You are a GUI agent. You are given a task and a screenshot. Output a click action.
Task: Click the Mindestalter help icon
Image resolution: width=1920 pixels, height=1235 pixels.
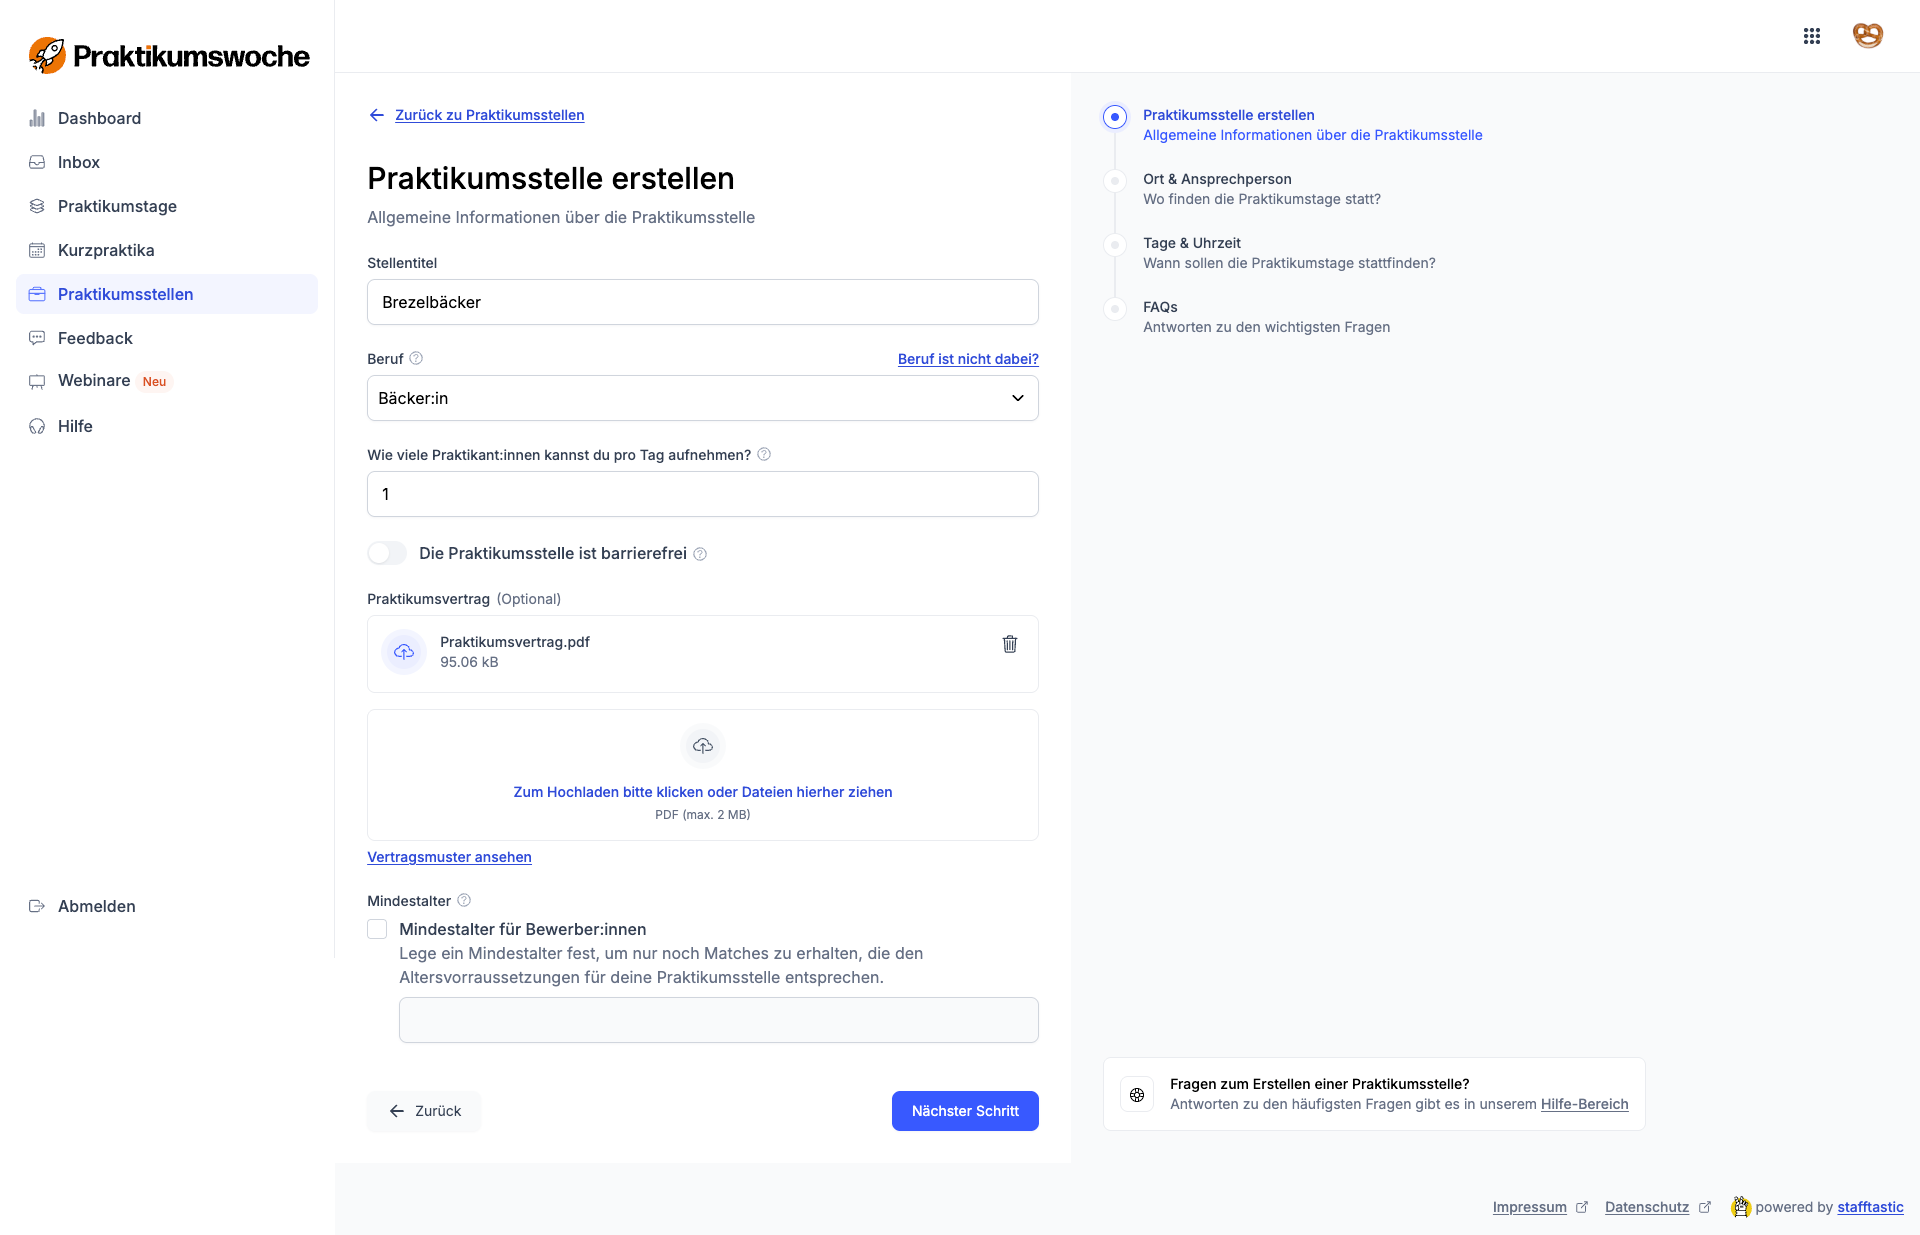coord(464,900)
